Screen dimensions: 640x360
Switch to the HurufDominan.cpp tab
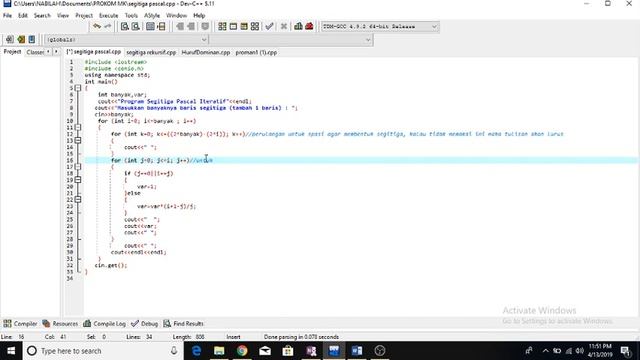coord(206,52)
